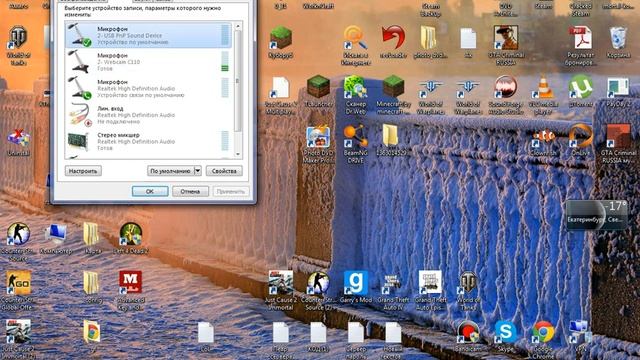This screenshot has height=360, width=640.
Task: Select the Webcam C110 microphone entry
Action: [x=148, y=62]
